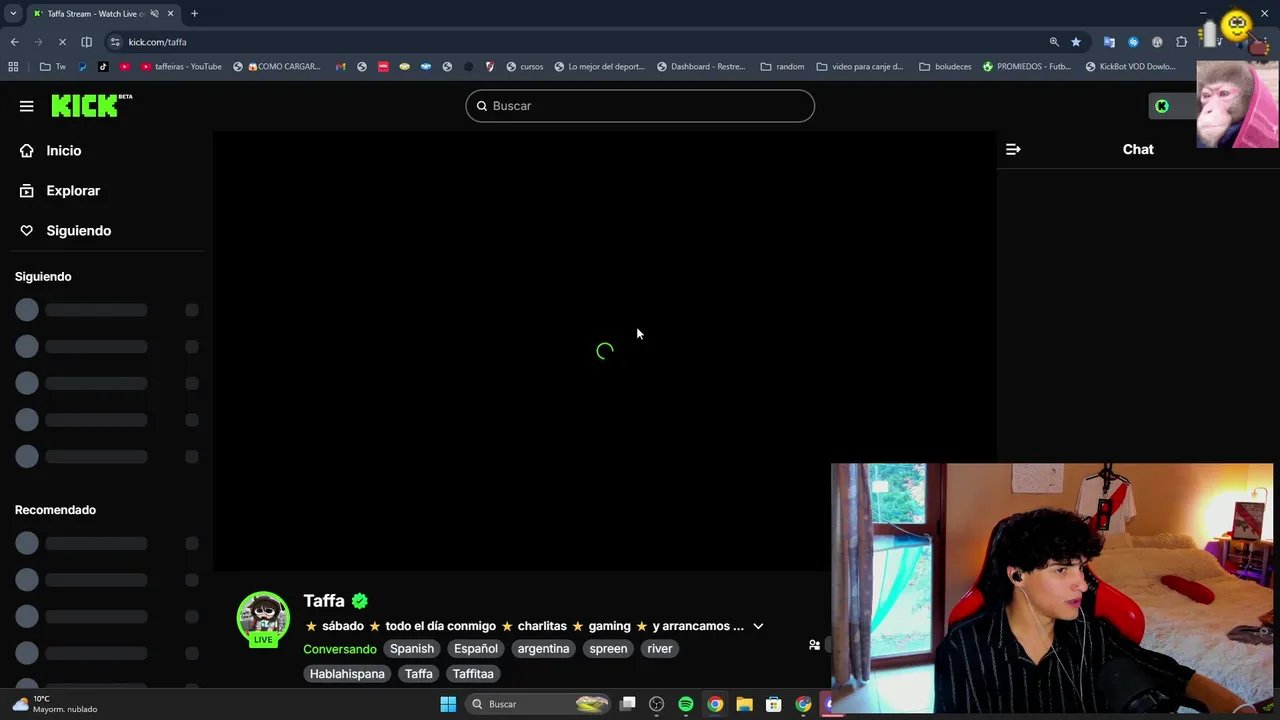The height and width of the screenshot is (720, 1280).
Task: Click the Conversando category link
Action: (340, 649)
